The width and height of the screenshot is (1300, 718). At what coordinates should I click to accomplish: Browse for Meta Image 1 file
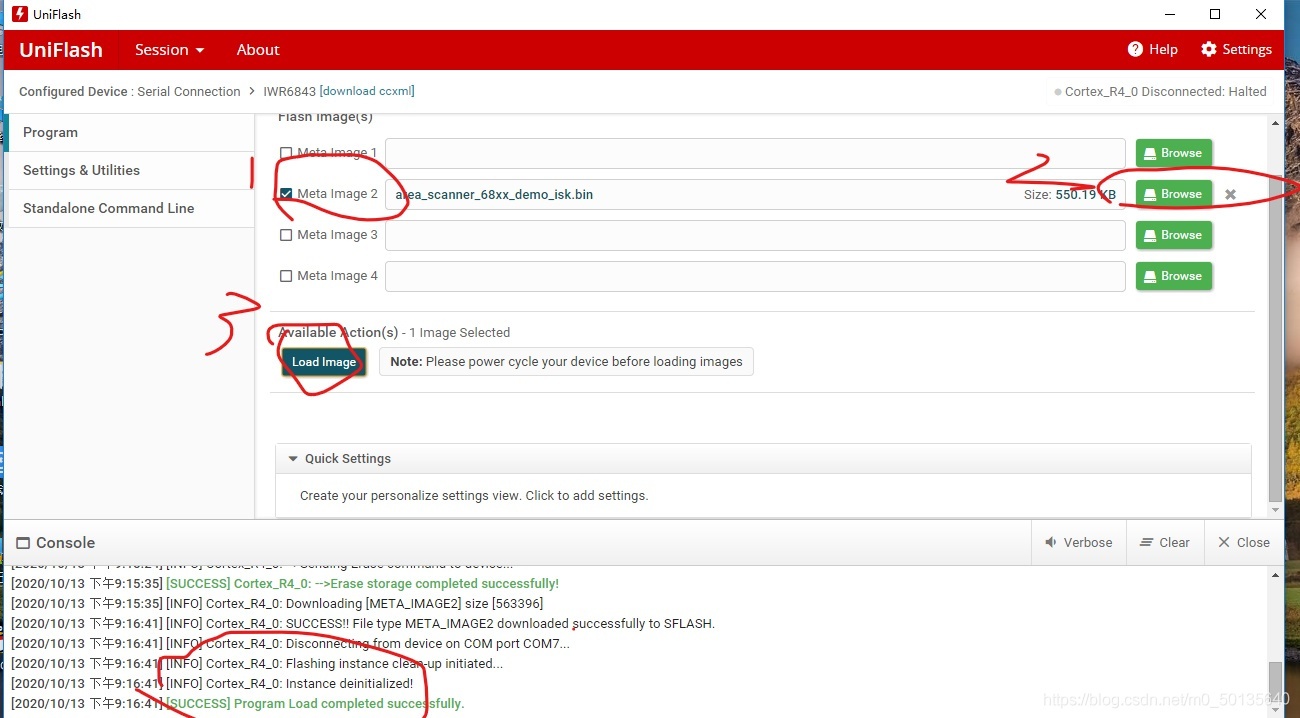tap(1173, 153)
